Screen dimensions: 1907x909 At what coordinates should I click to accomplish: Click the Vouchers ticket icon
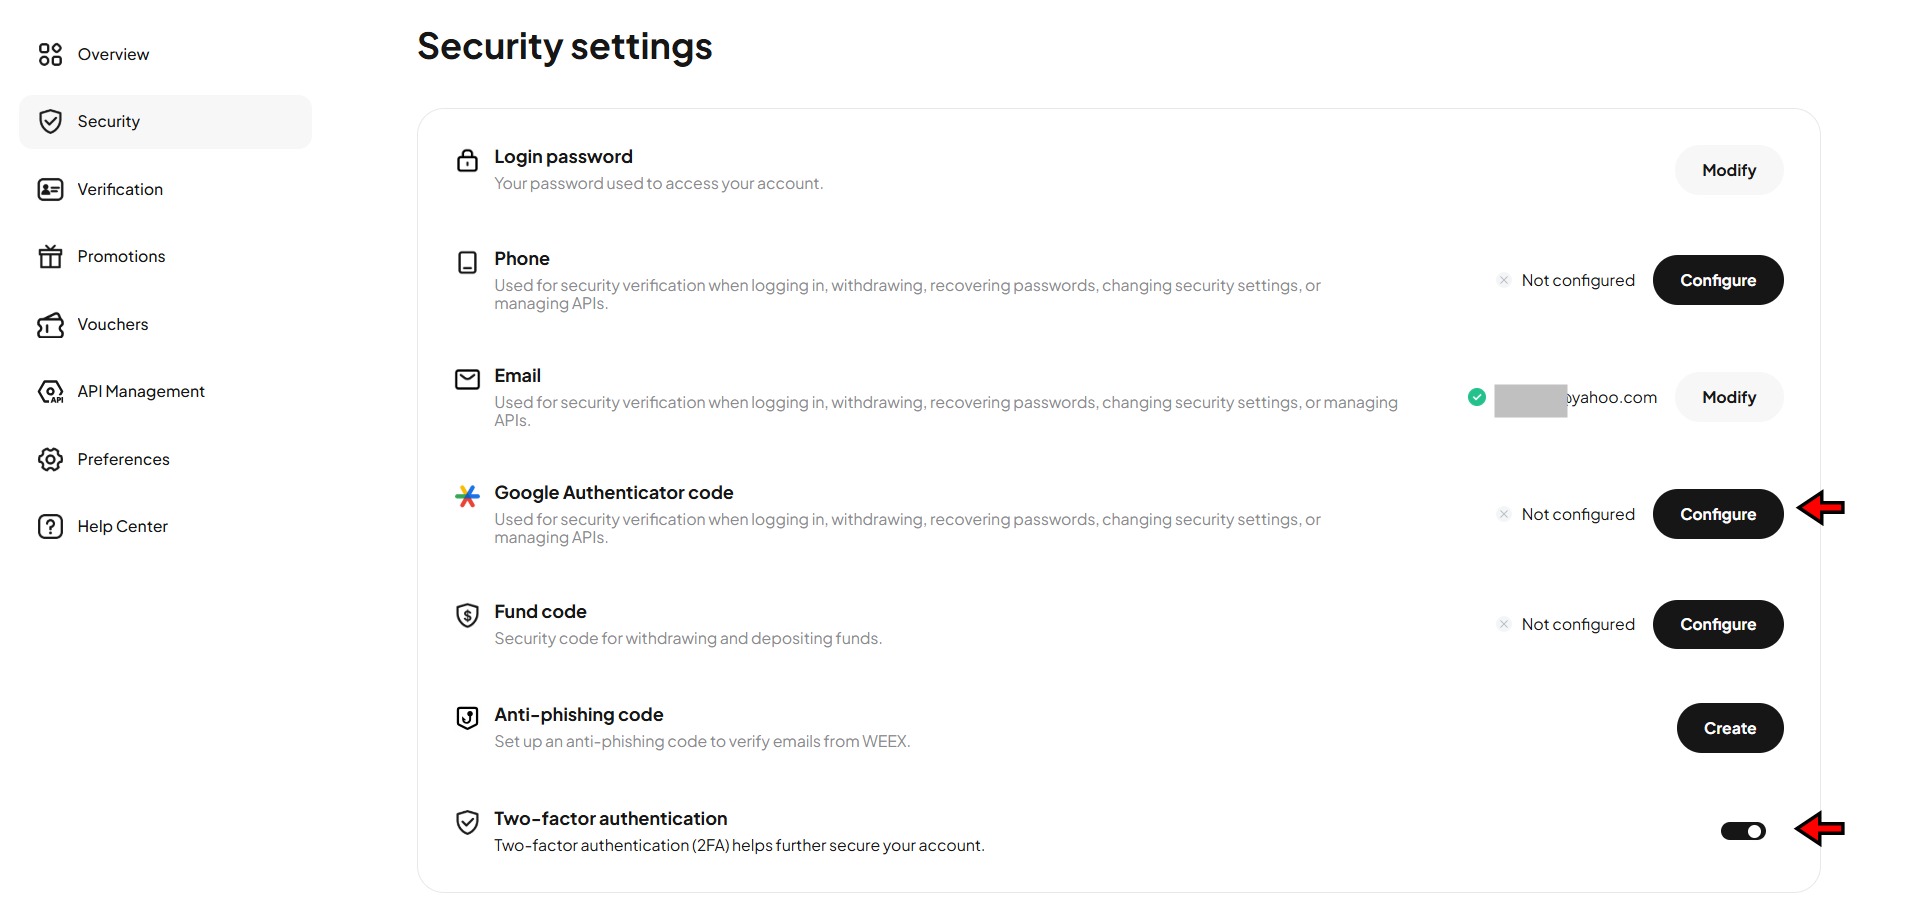click(x=50, y=325)
